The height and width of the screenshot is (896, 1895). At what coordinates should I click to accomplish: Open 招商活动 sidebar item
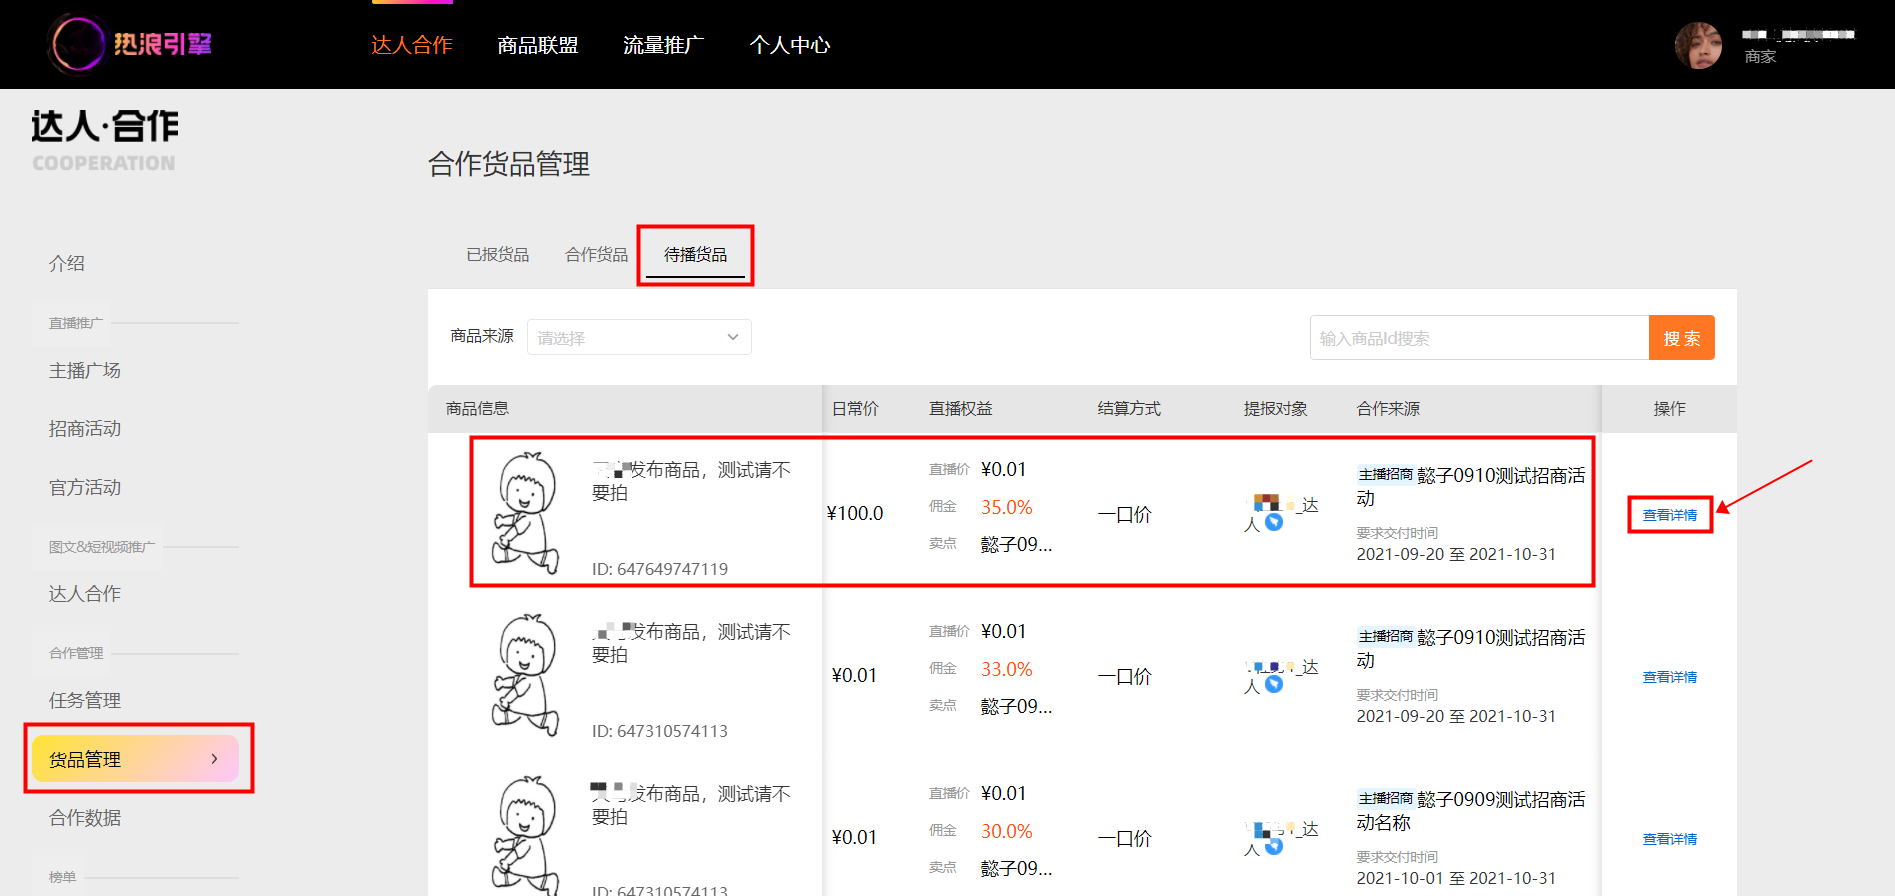(85, 428)
